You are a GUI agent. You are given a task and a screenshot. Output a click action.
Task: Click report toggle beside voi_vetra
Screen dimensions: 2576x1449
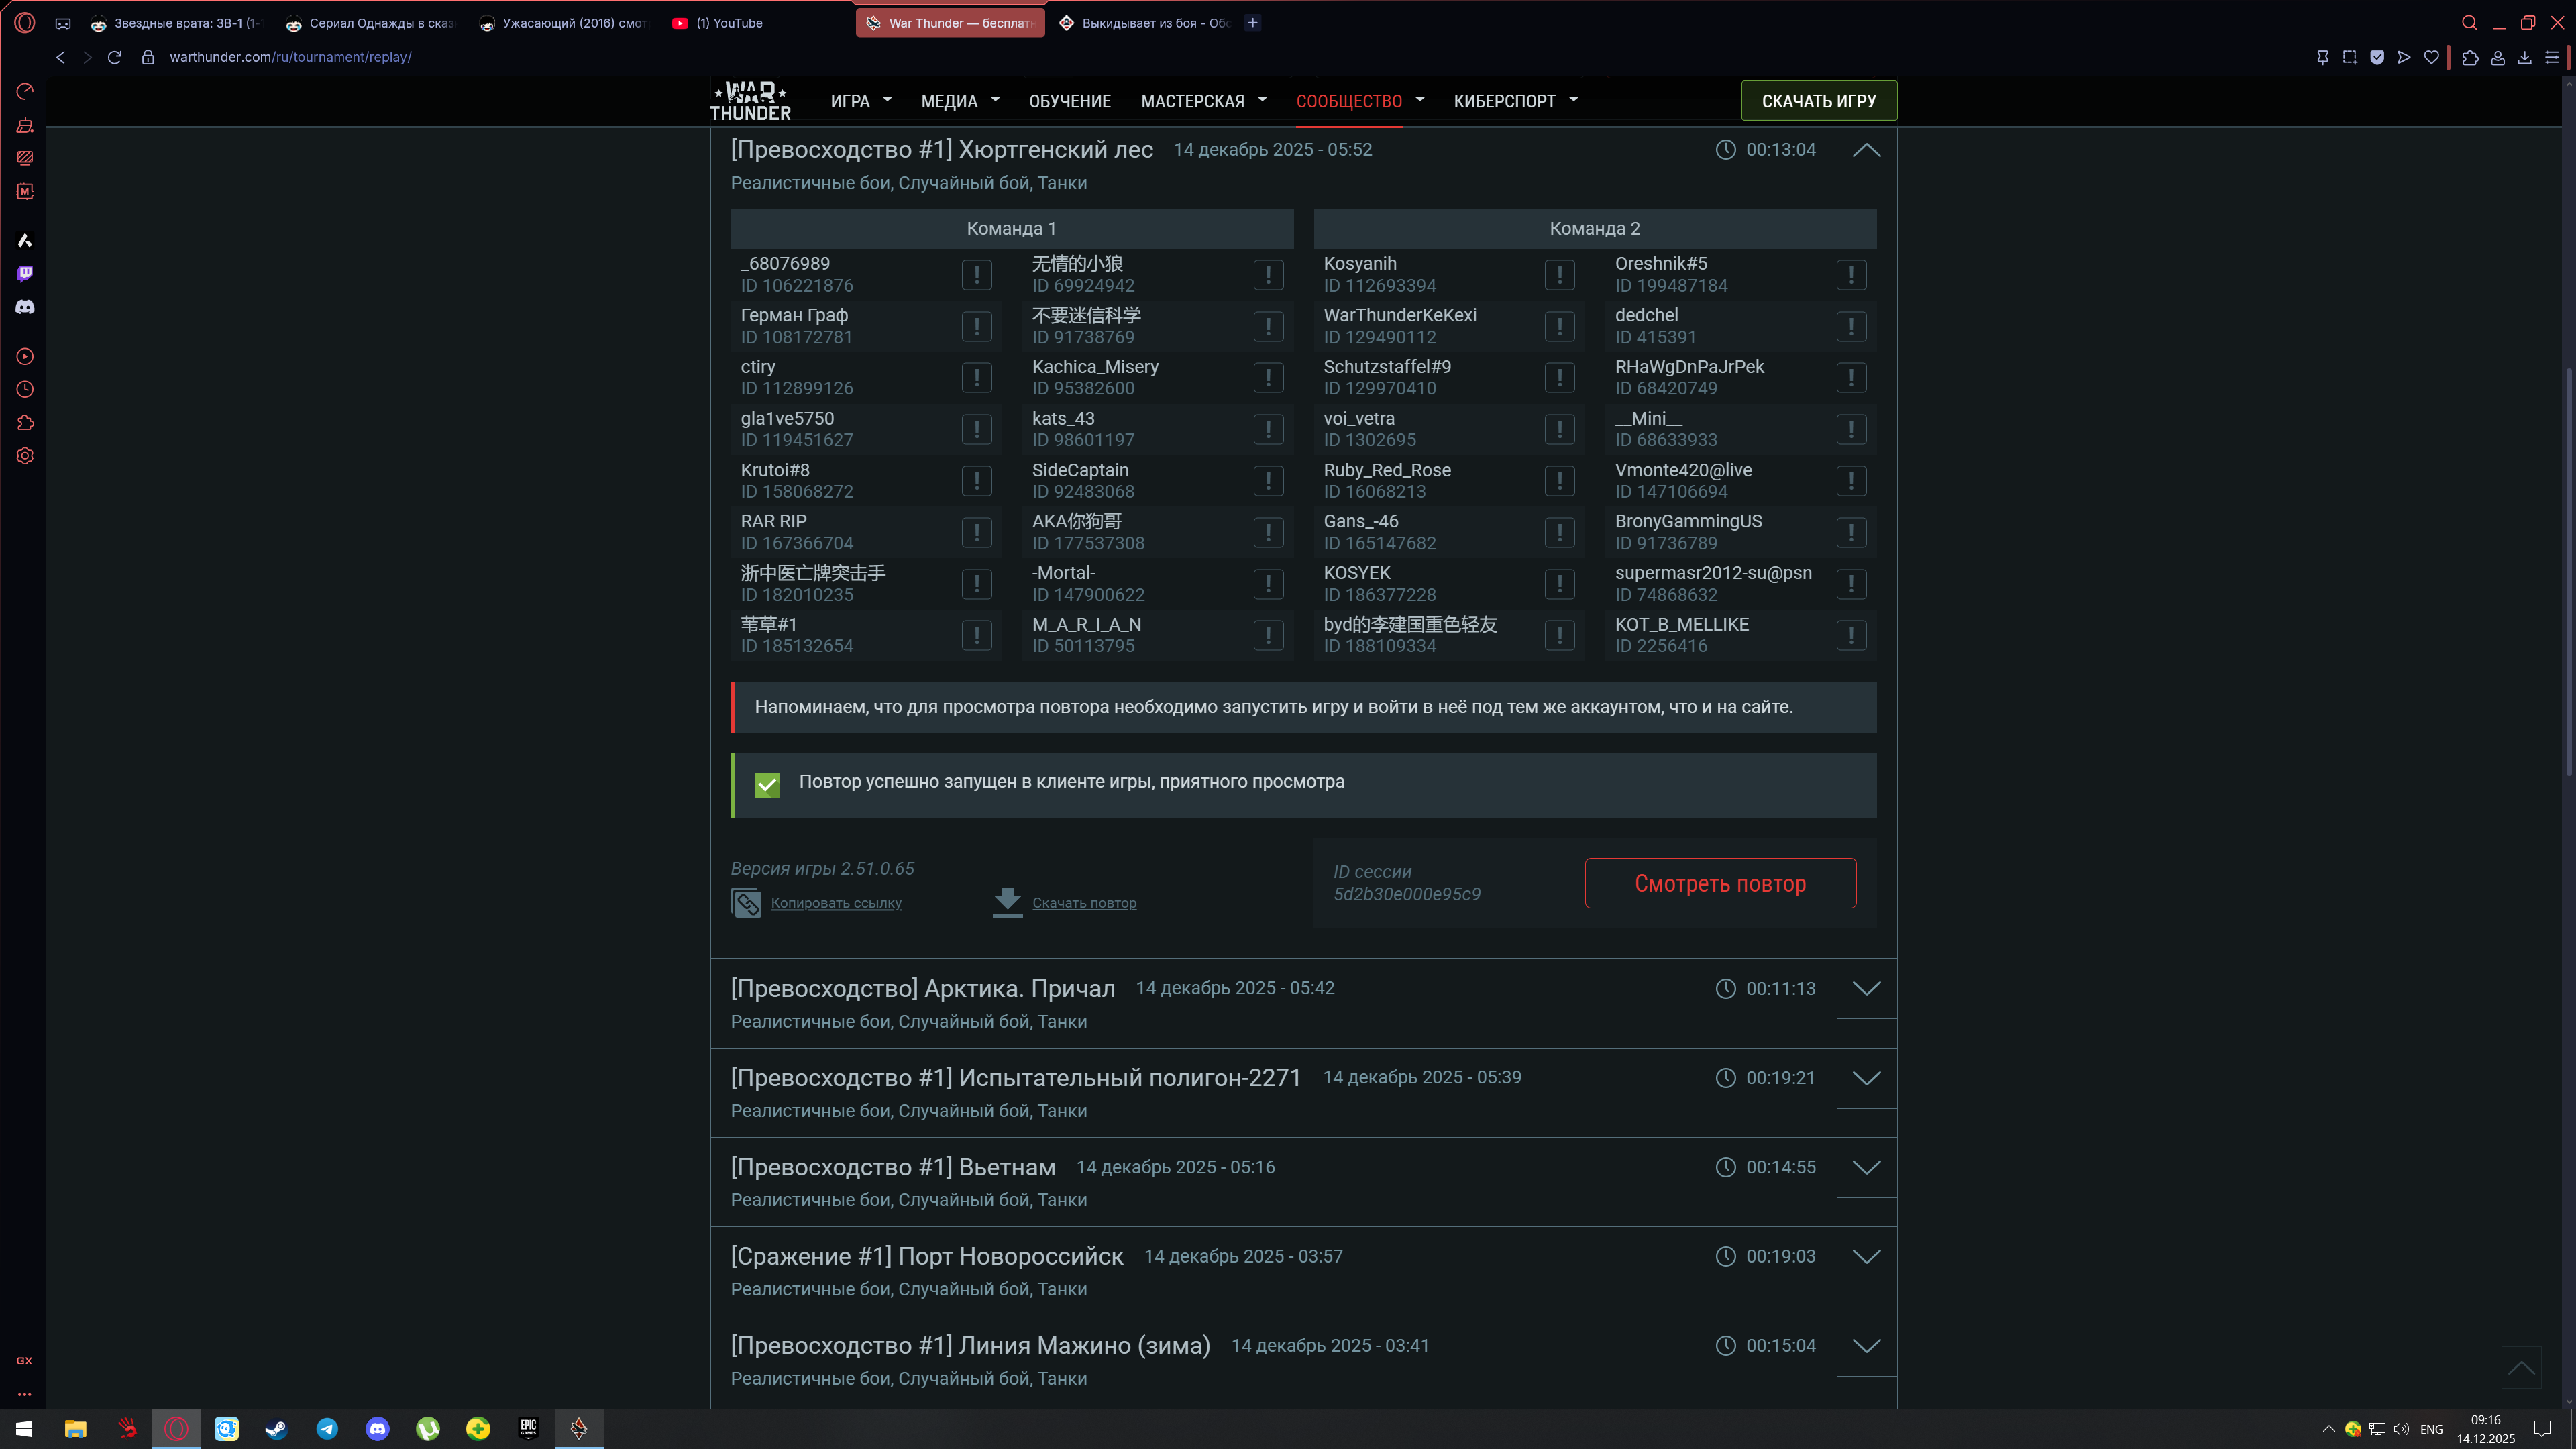pyautogui.click(x=1559, y=429)
